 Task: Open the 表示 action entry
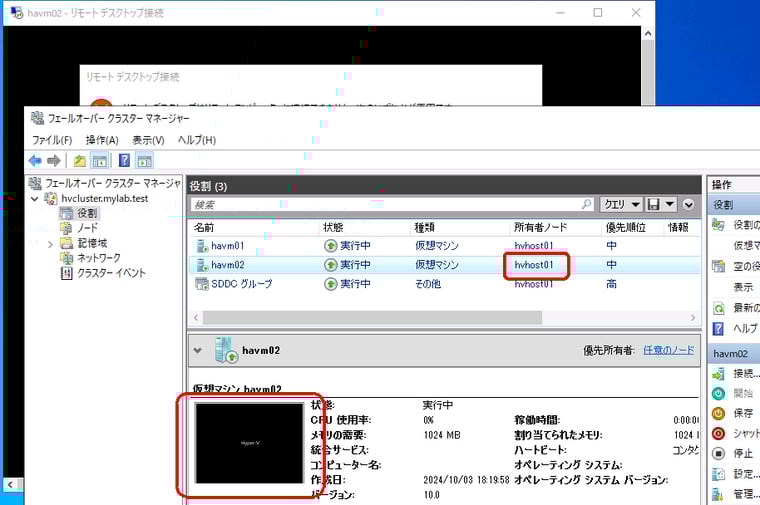pos(743,287)
